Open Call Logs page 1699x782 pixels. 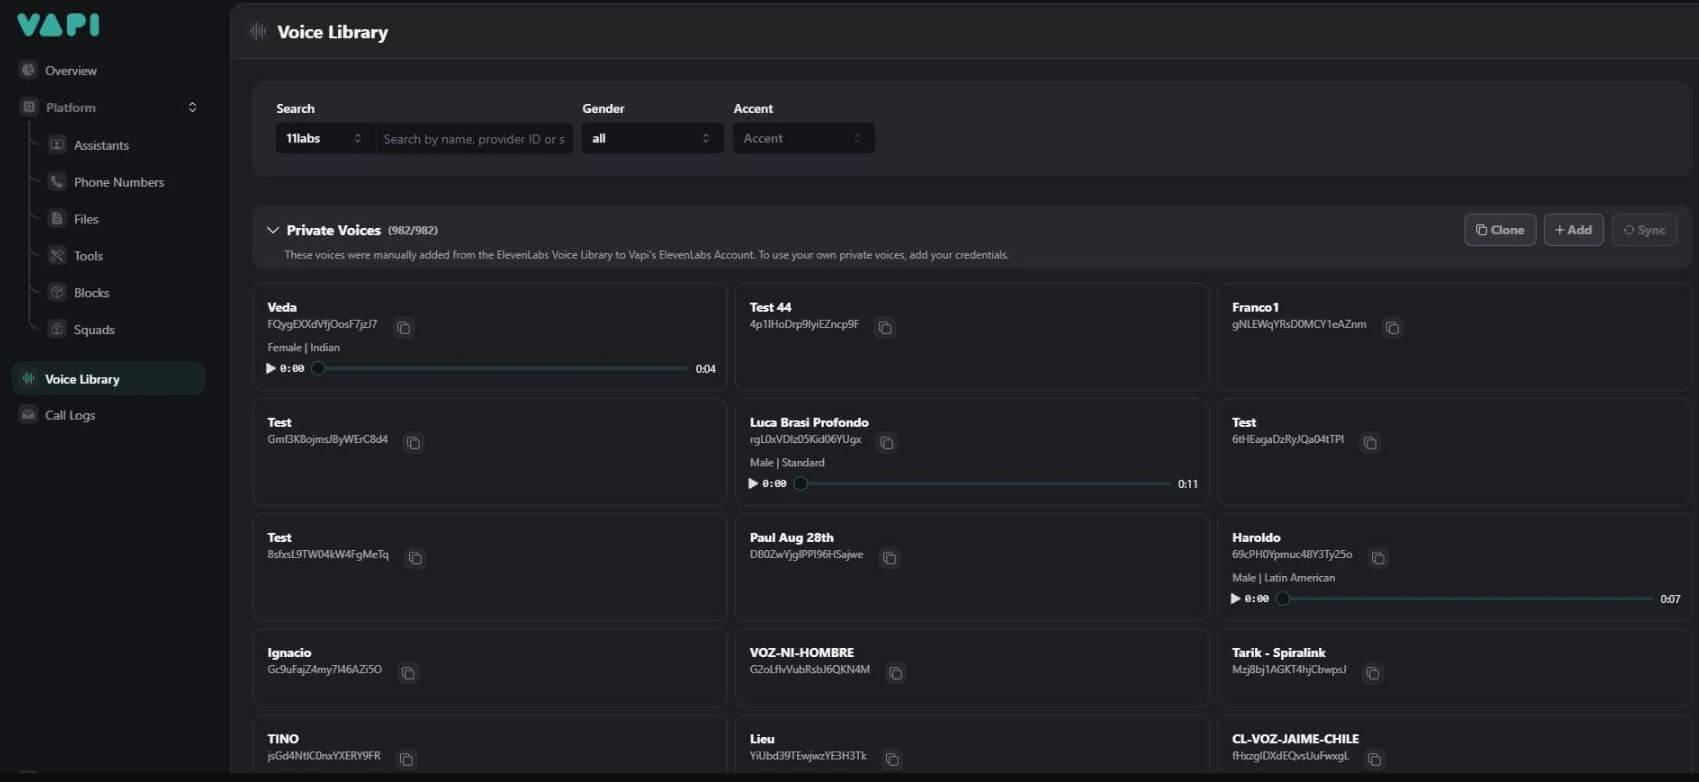(70, 415)
